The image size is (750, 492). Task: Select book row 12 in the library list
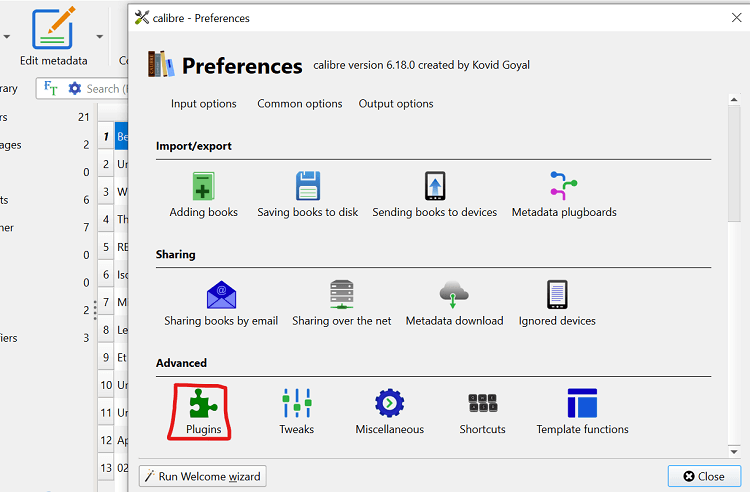coord(113,440)
